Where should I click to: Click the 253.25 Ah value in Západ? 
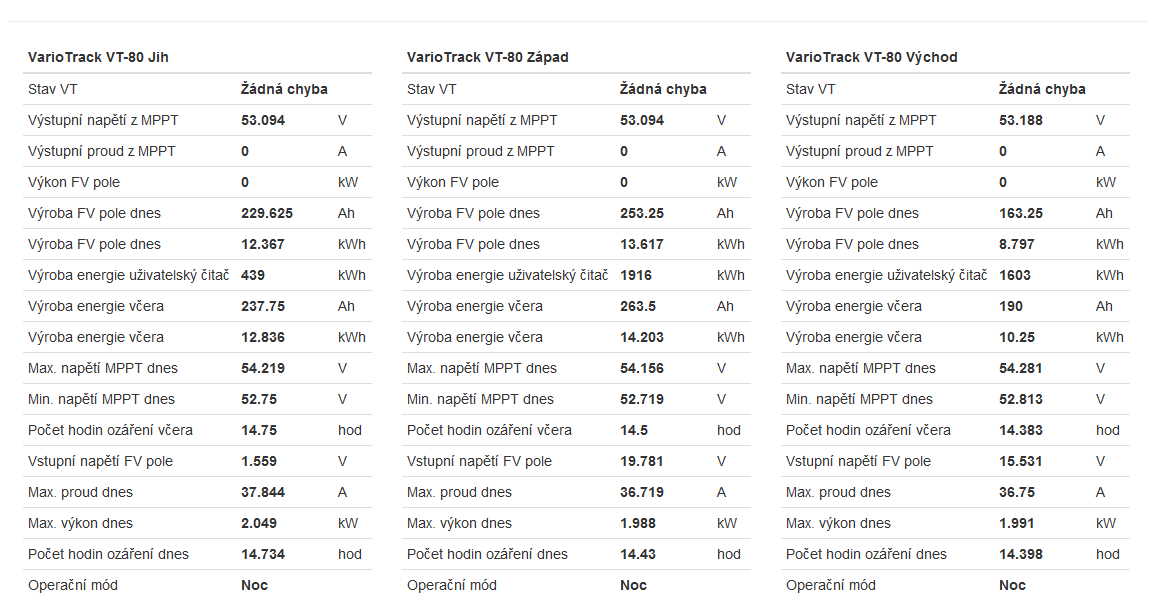642,213
